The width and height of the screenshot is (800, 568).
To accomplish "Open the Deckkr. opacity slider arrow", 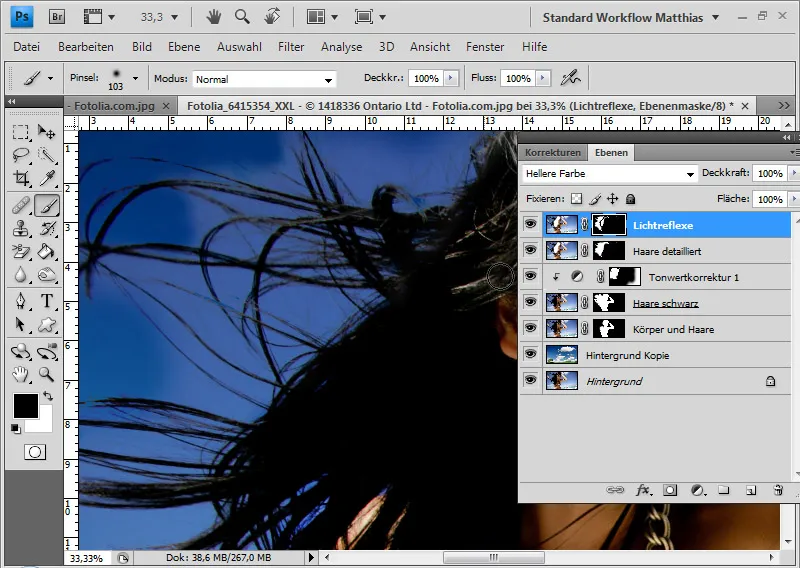I will click(451, 78).
